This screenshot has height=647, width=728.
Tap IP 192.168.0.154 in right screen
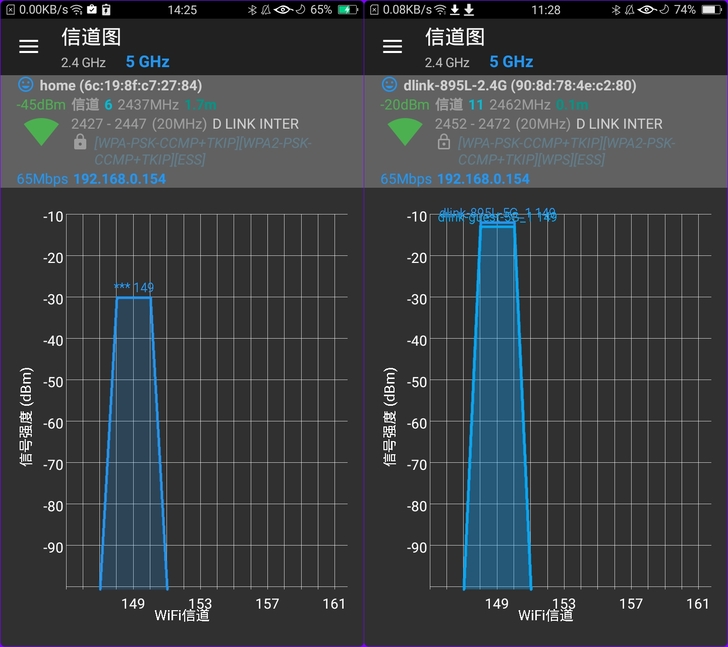[483, 179]
